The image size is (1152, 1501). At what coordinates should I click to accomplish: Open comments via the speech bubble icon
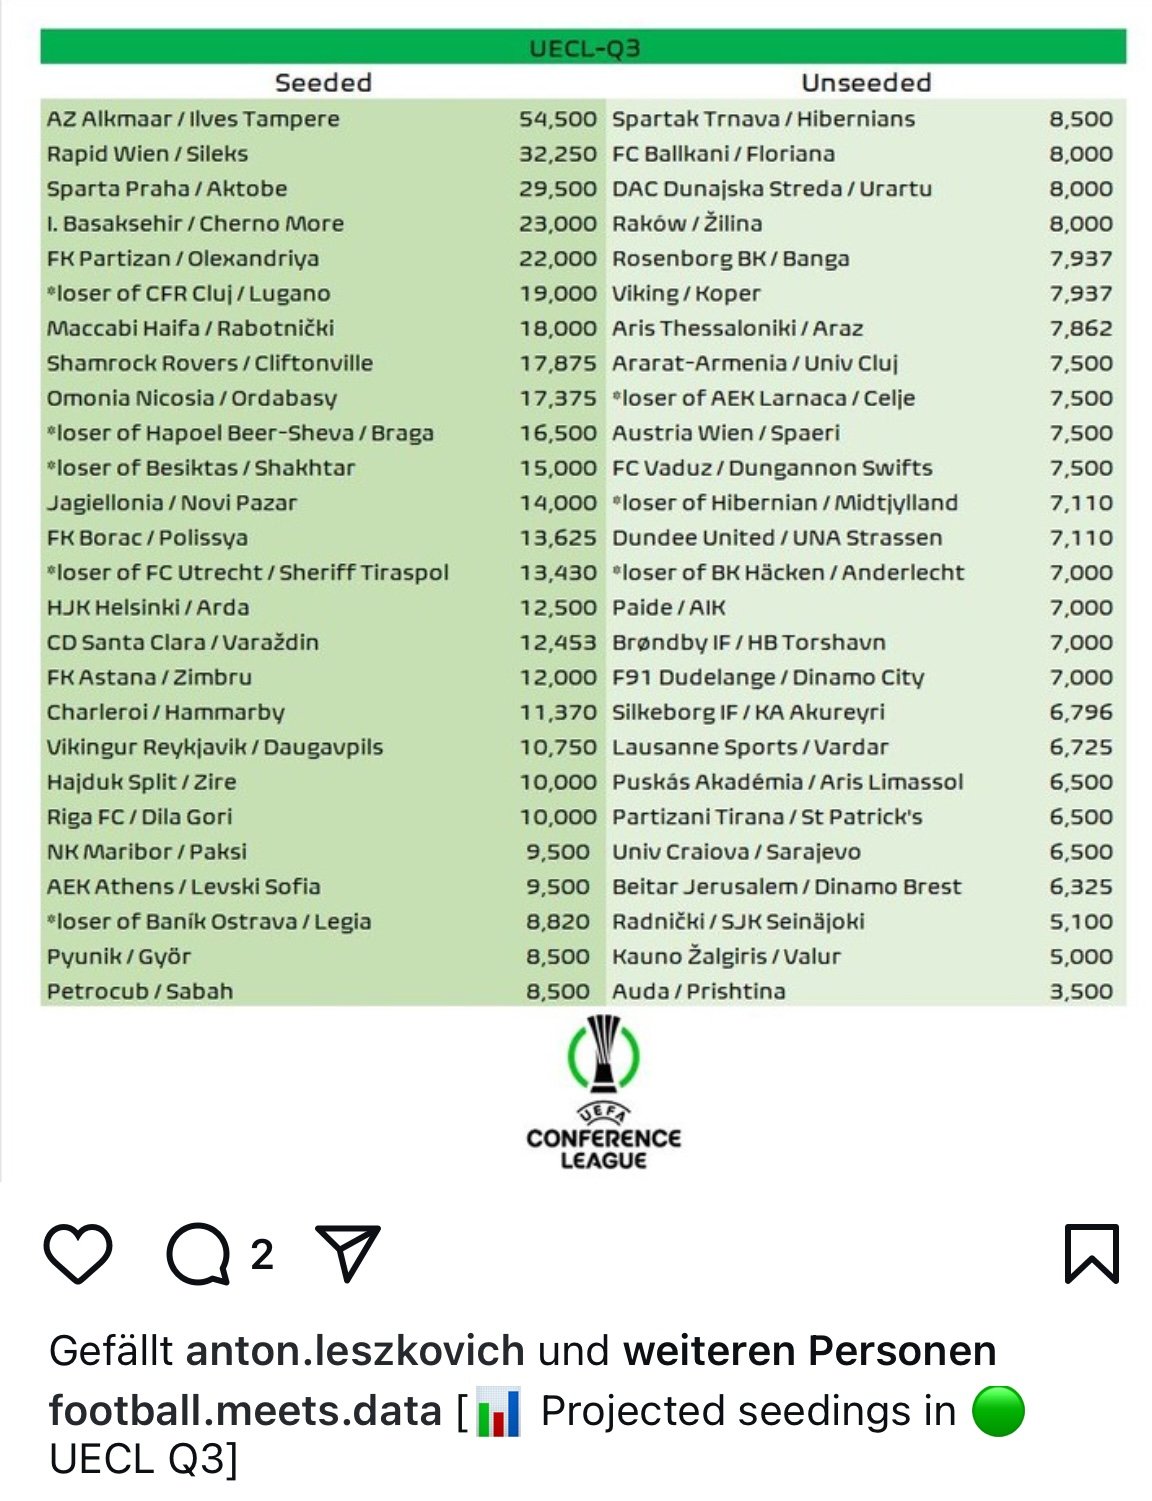199,1253
